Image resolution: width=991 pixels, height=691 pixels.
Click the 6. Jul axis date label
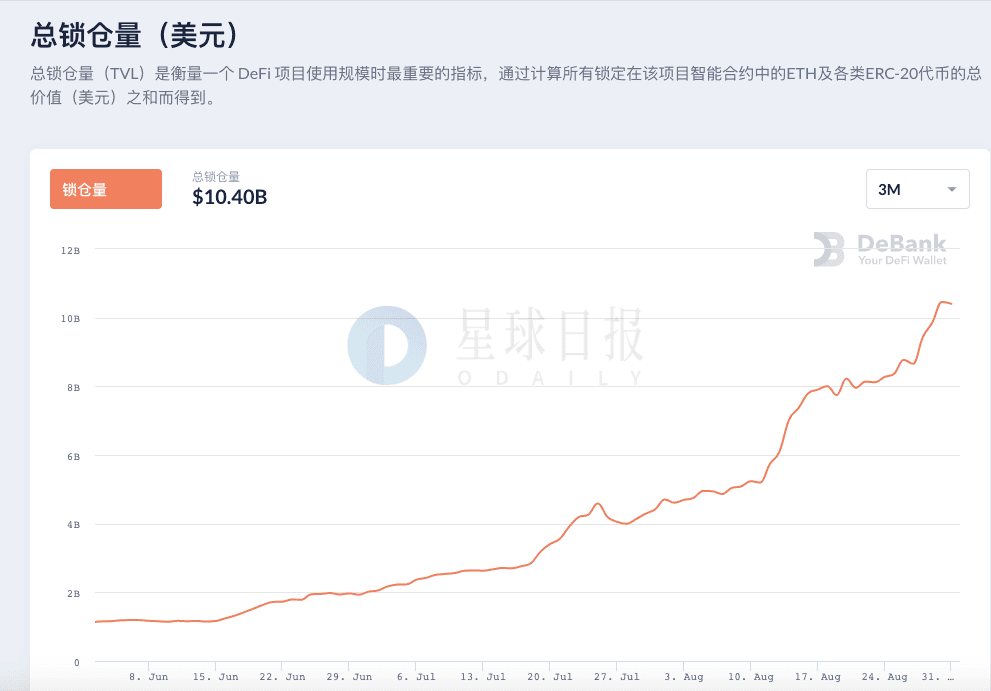416,676
